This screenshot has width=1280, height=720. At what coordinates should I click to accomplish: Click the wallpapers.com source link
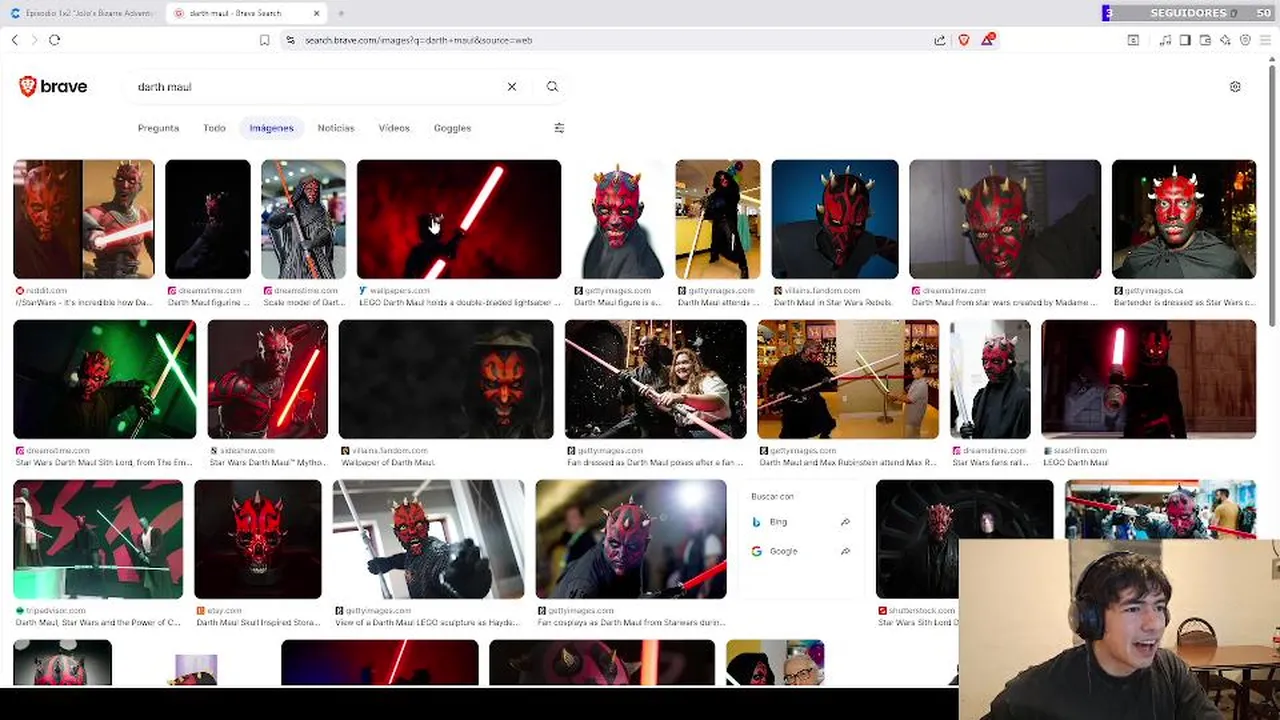tap(398, 291)
